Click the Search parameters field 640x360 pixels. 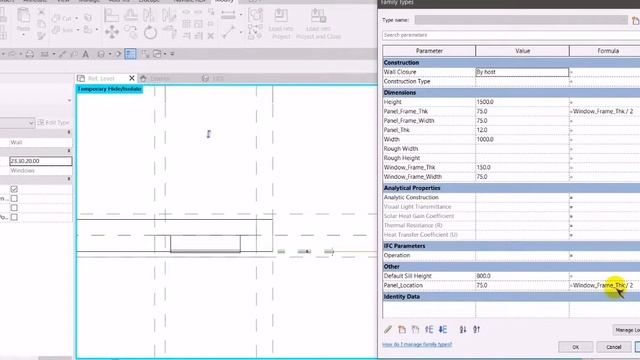coord(511,35)
